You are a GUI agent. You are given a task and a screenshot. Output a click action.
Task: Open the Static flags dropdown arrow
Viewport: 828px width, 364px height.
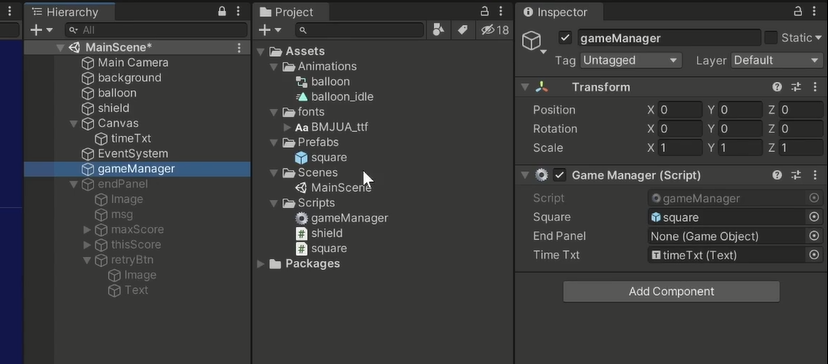click(x=818, y=38)
